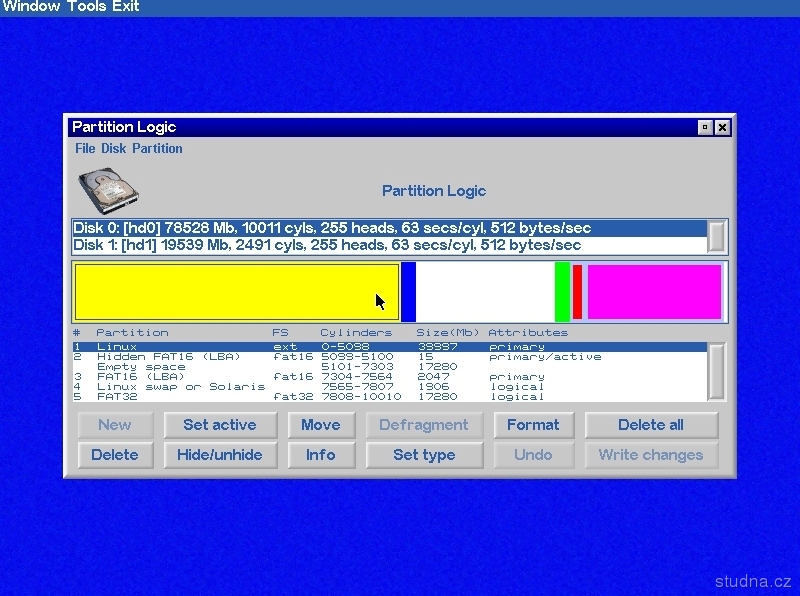Click the Undo button
The height and width of the screenshot is (596, 800).
pos(534,455)
